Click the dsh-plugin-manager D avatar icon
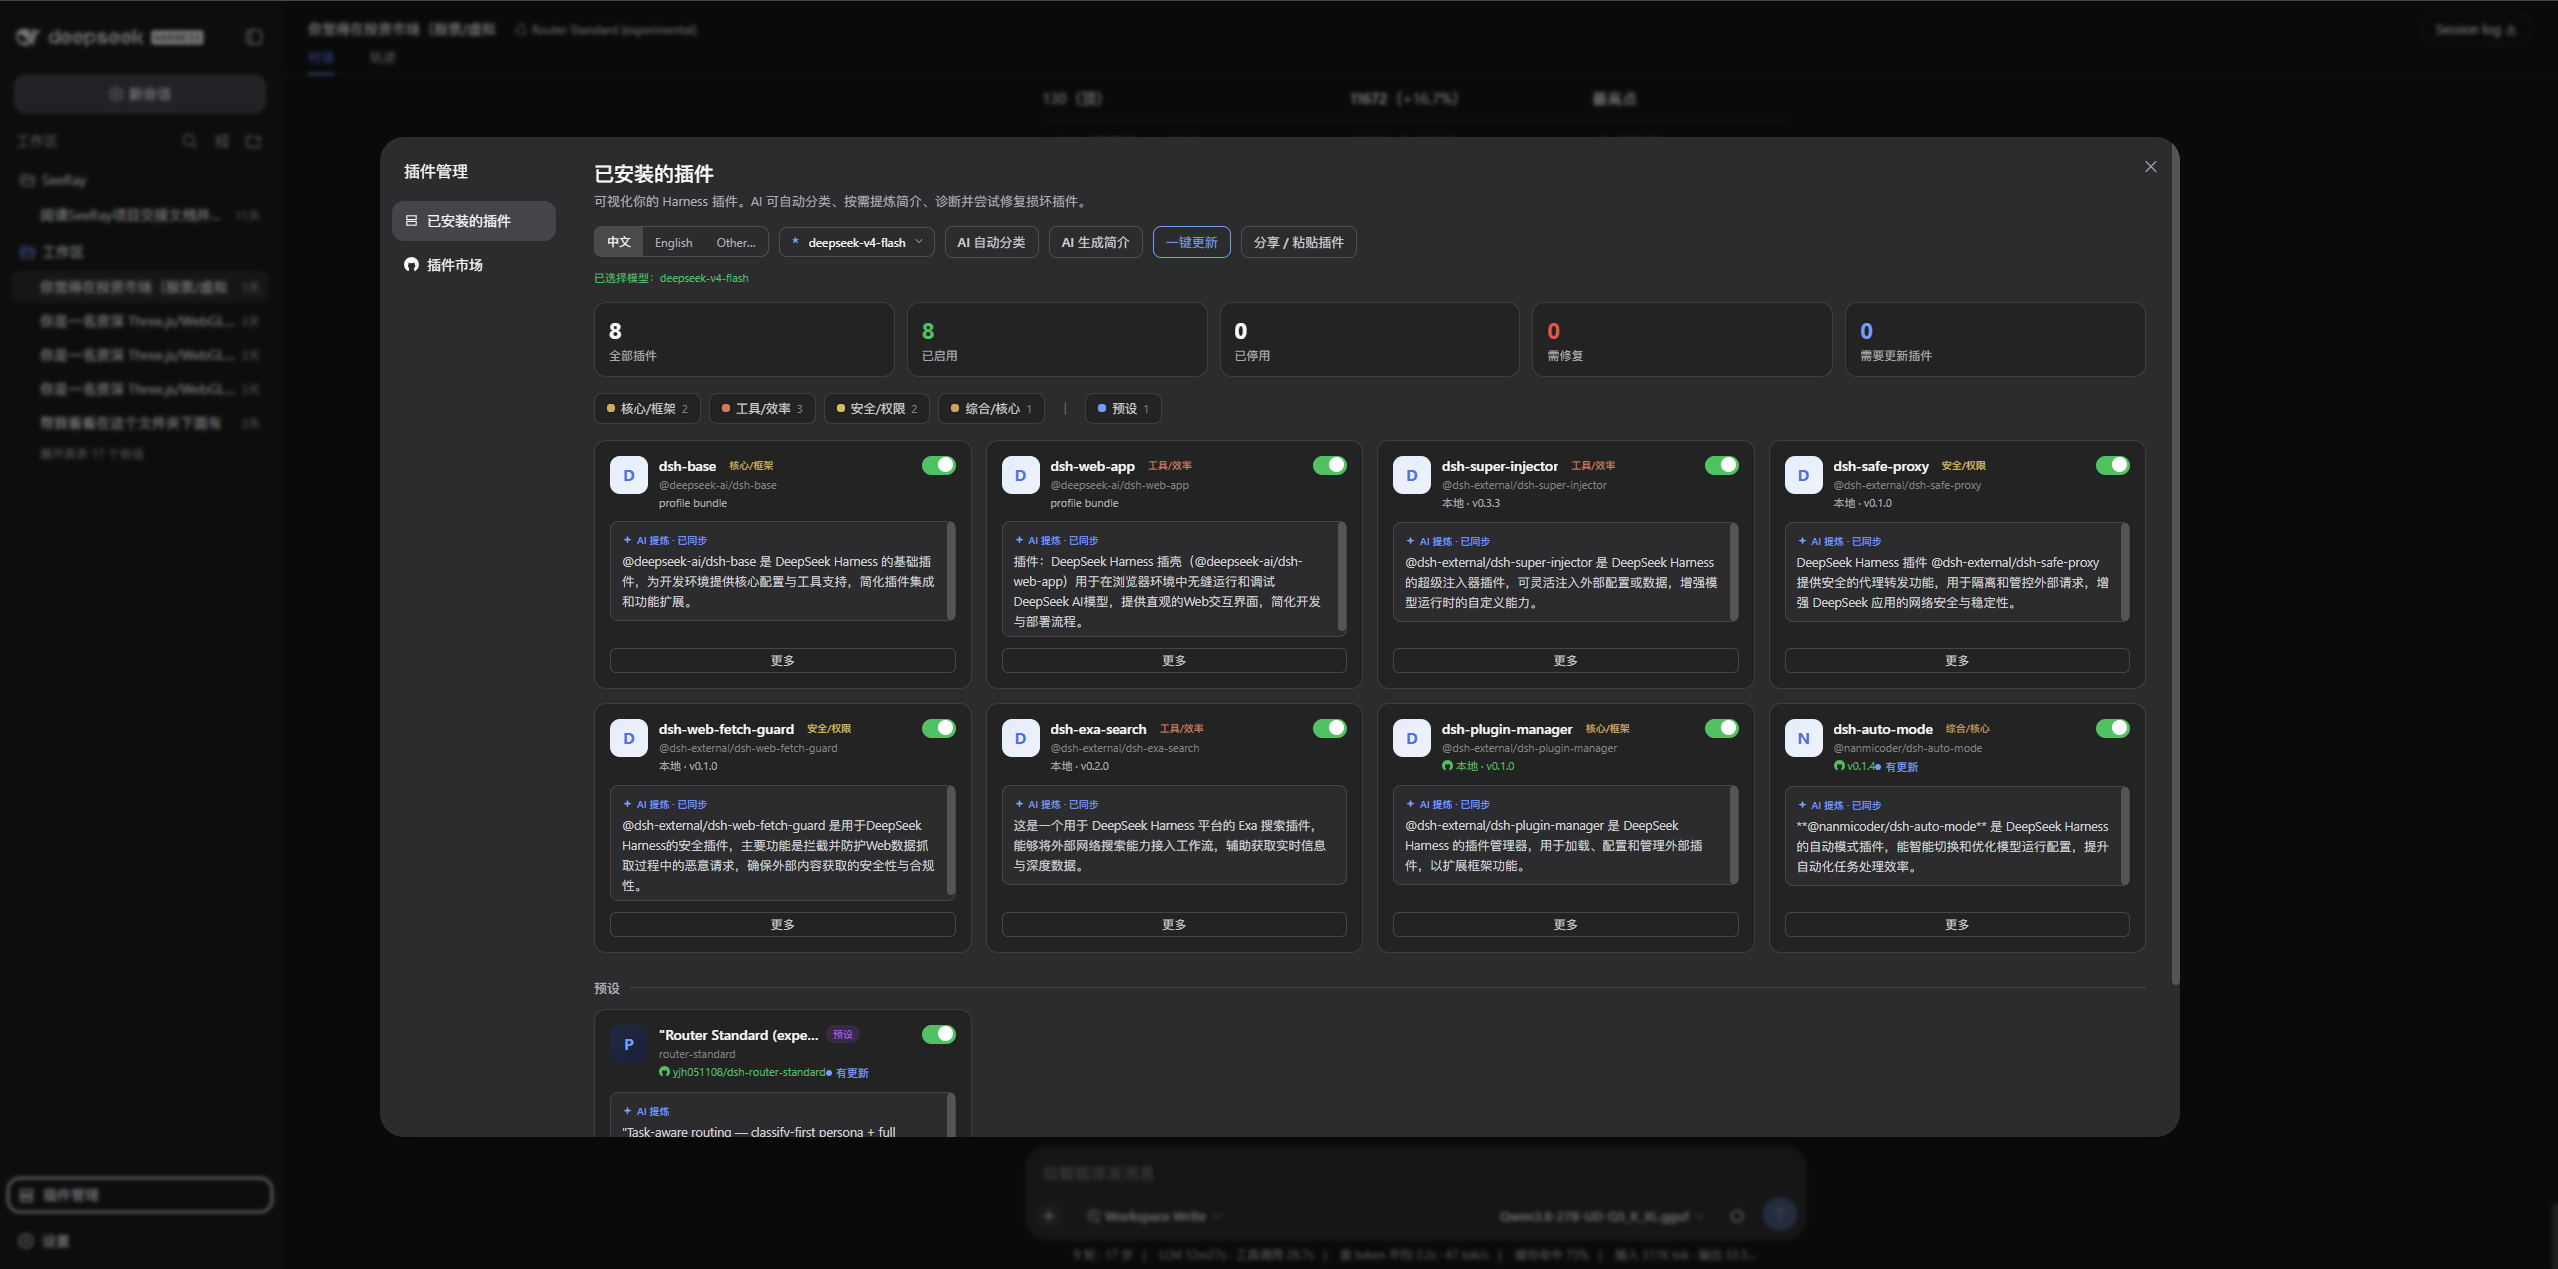 point(1412,738)
